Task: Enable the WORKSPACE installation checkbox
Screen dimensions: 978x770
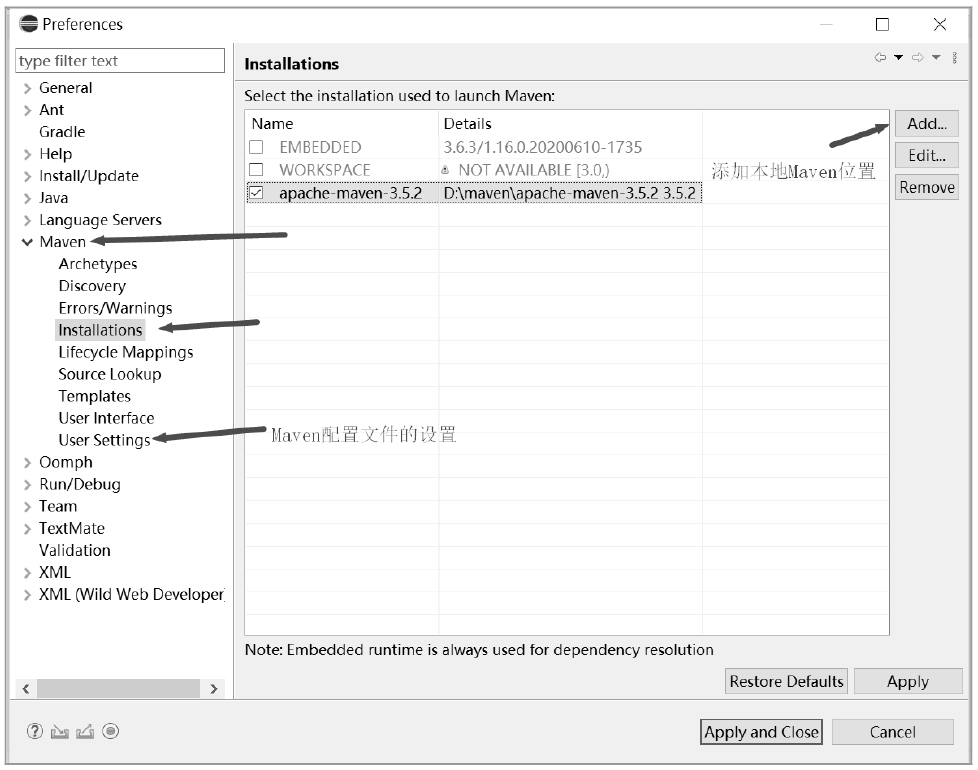Action: point(257,170)
